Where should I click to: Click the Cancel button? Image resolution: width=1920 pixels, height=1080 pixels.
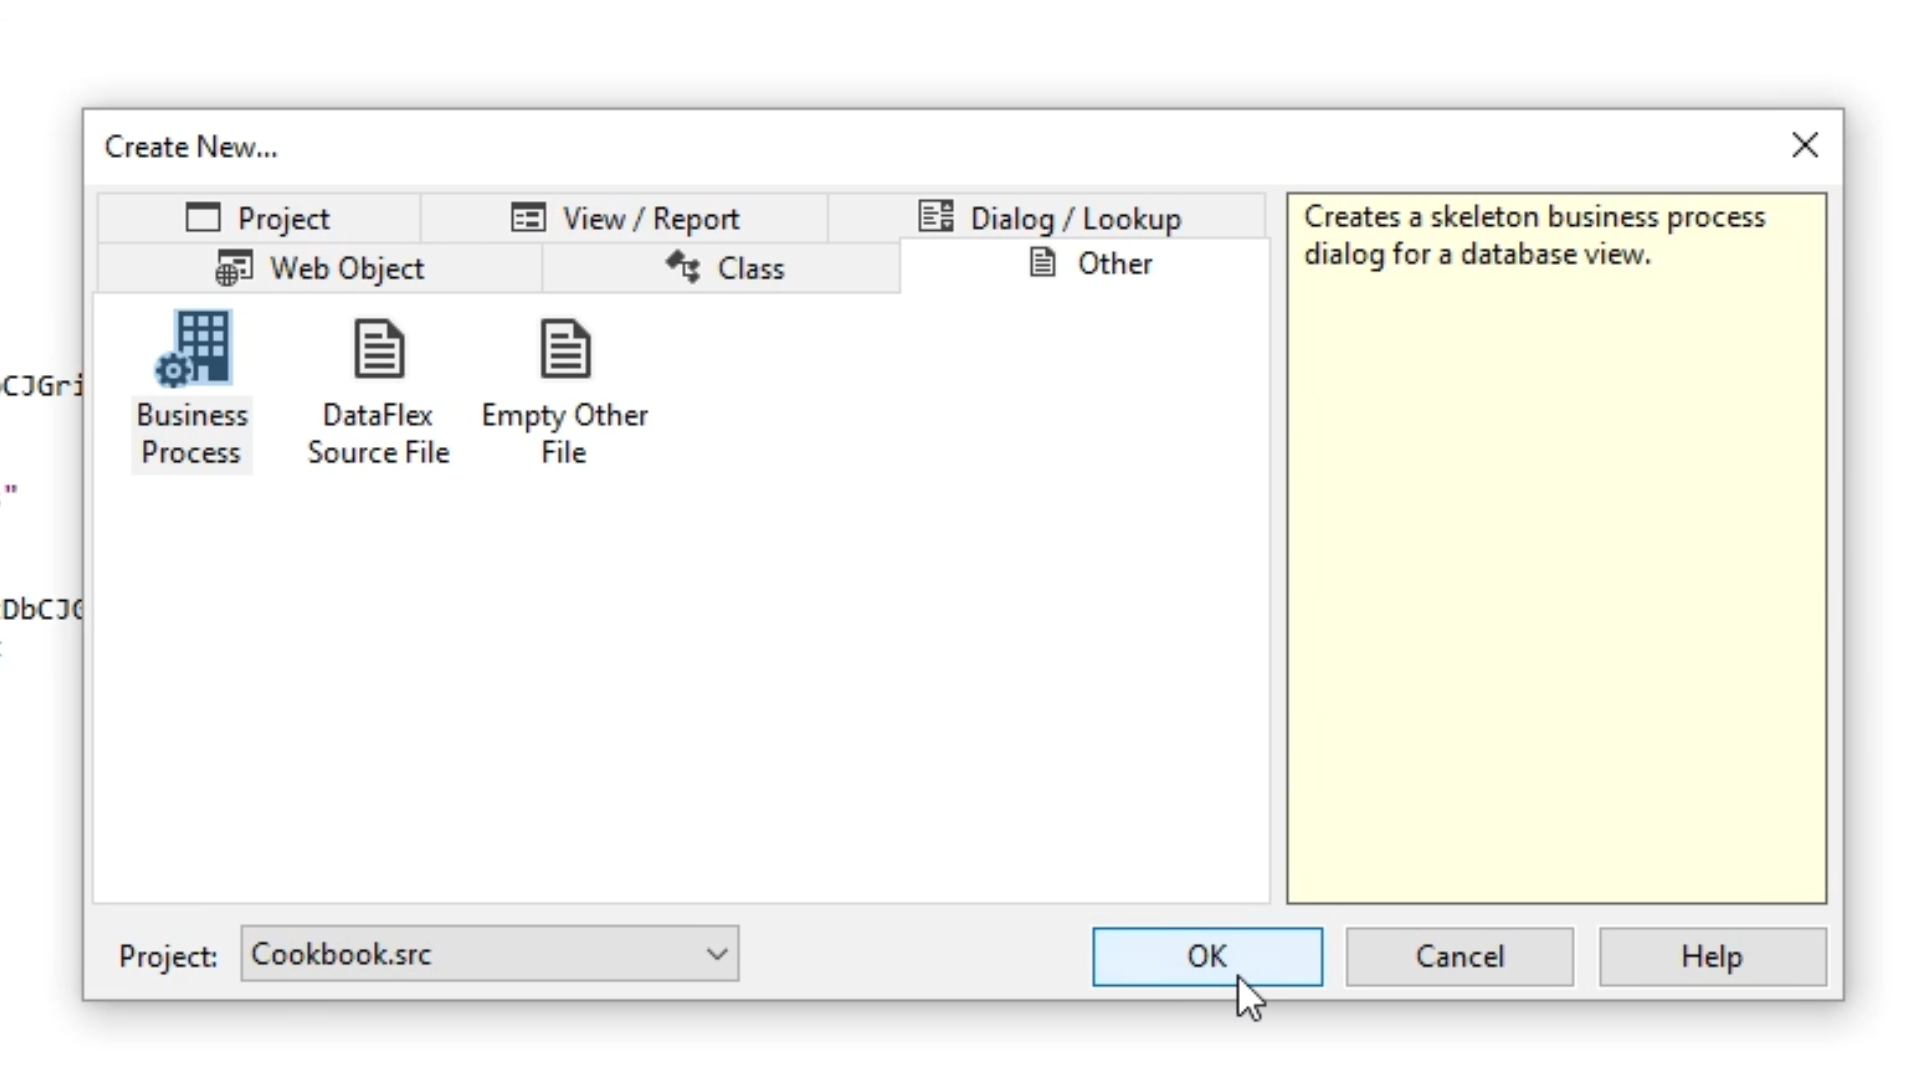pyautogui.click(x=1459, y=957)
